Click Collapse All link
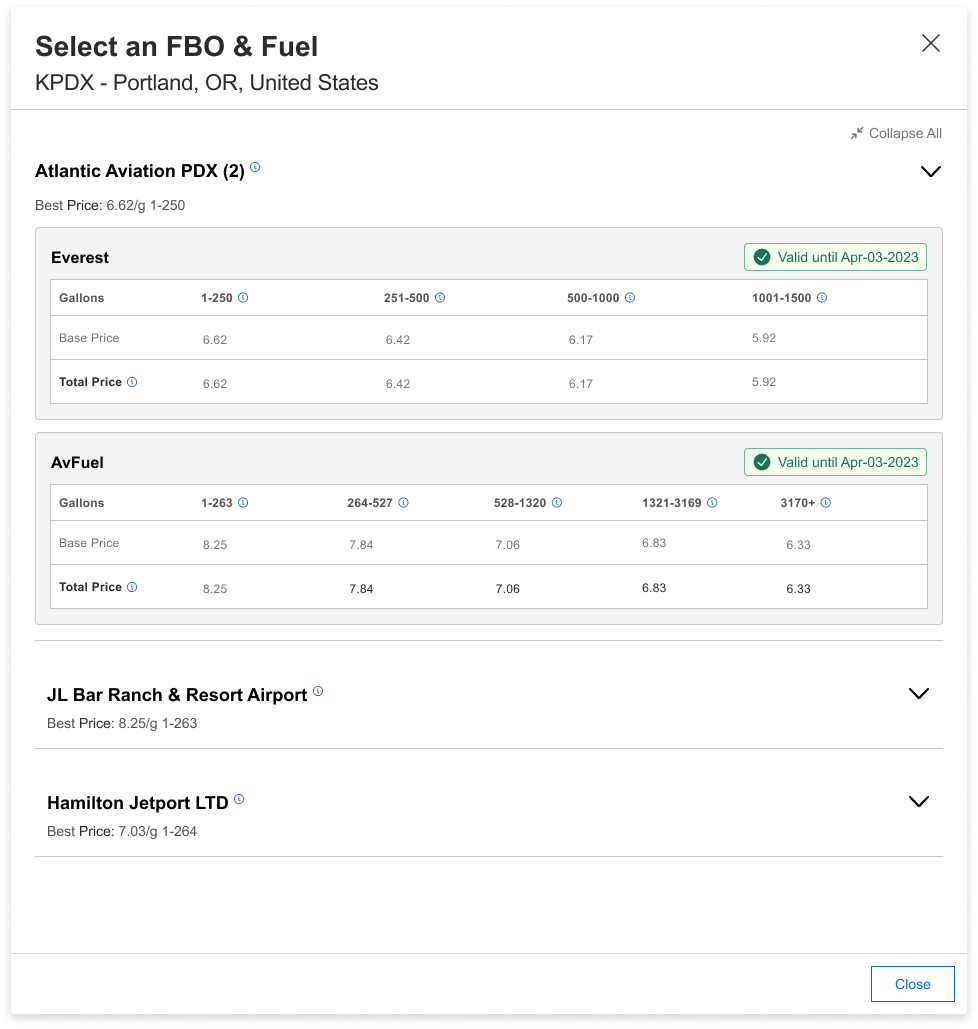Screen dimensions: 978x1029 896,133
